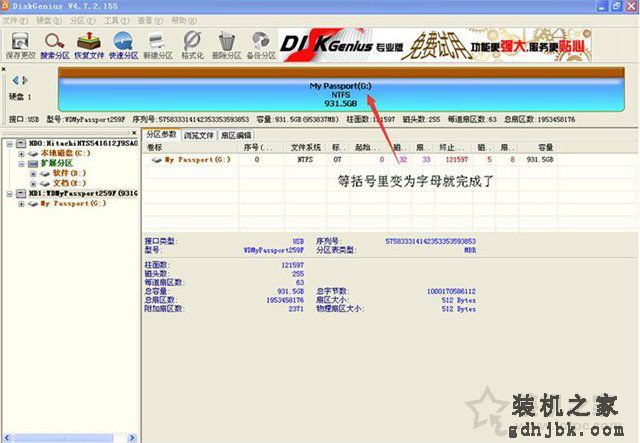Launch the 恢复文件 file recovery tool
The image size is (640, 443).
[89, 45]
